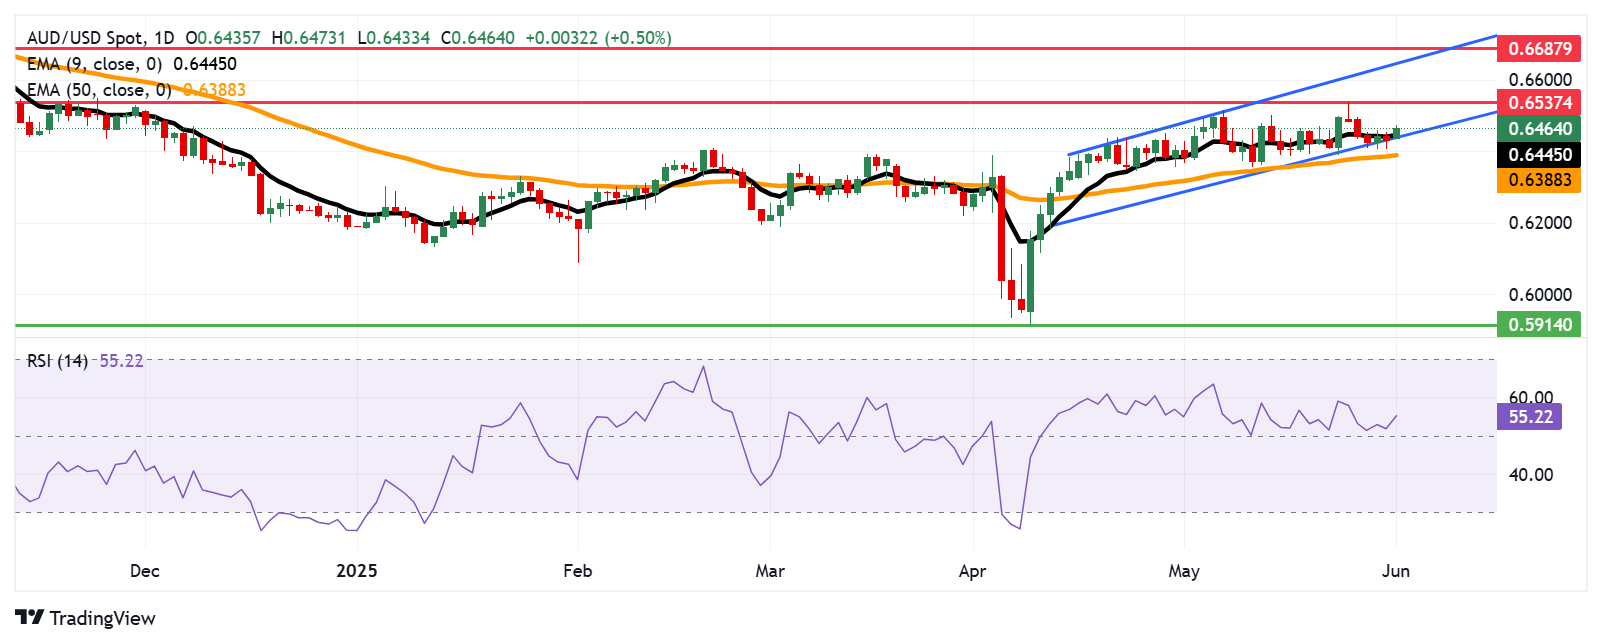
Task: Click the red 0.66879 resistance price tag
Action: [x=1539, y=48]
